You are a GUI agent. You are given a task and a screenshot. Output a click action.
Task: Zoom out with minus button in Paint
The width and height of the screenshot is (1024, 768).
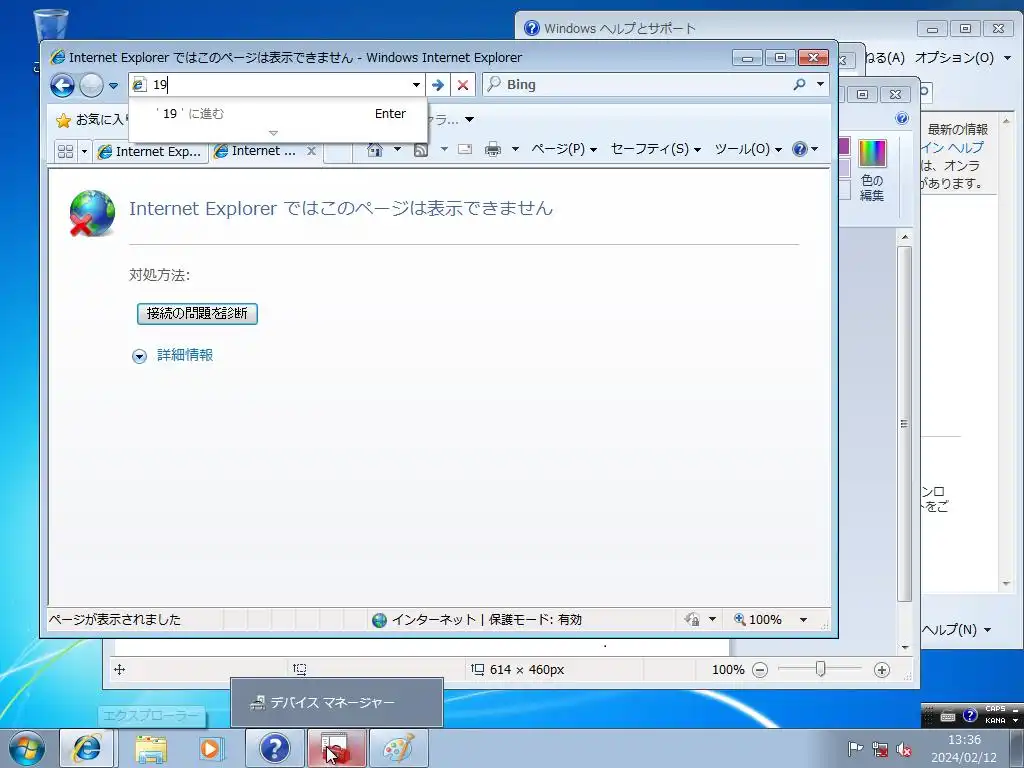760,670
